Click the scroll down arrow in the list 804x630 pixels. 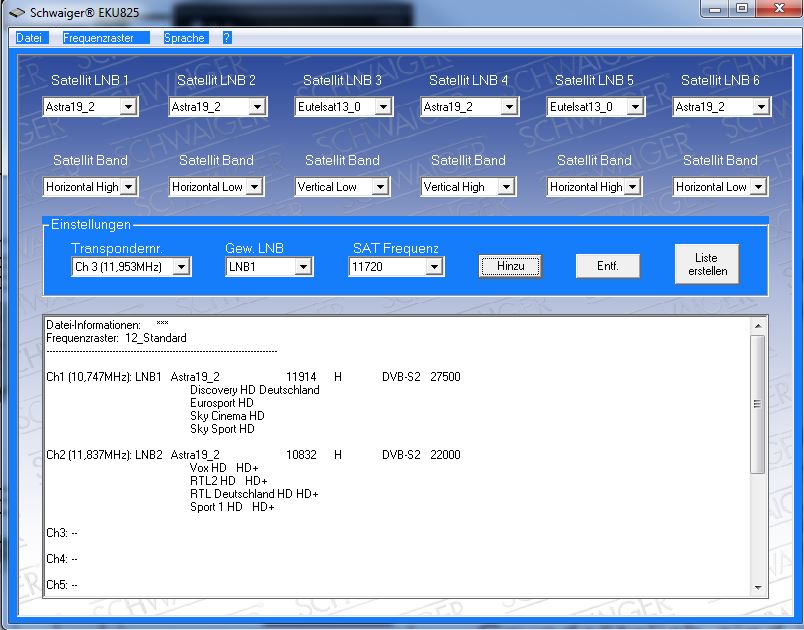point(757,588)
